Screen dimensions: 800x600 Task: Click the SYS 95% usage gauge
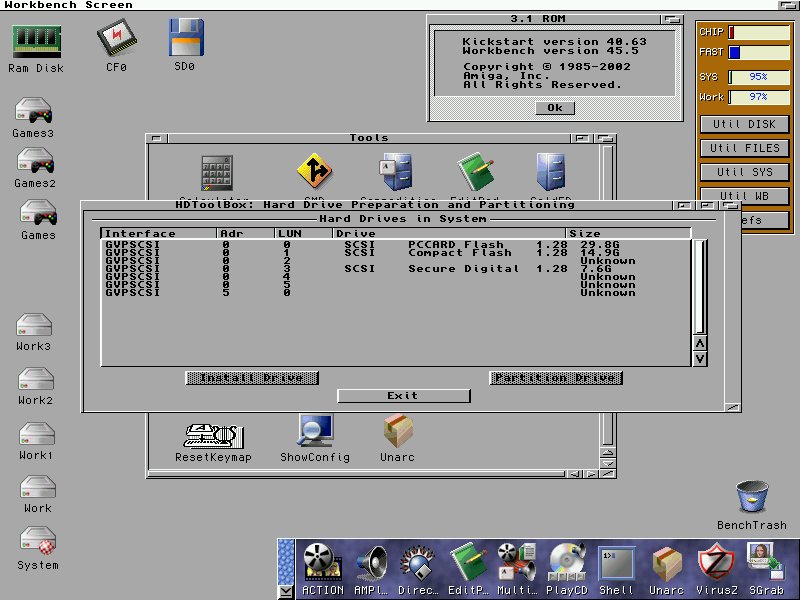pos(759,77)
